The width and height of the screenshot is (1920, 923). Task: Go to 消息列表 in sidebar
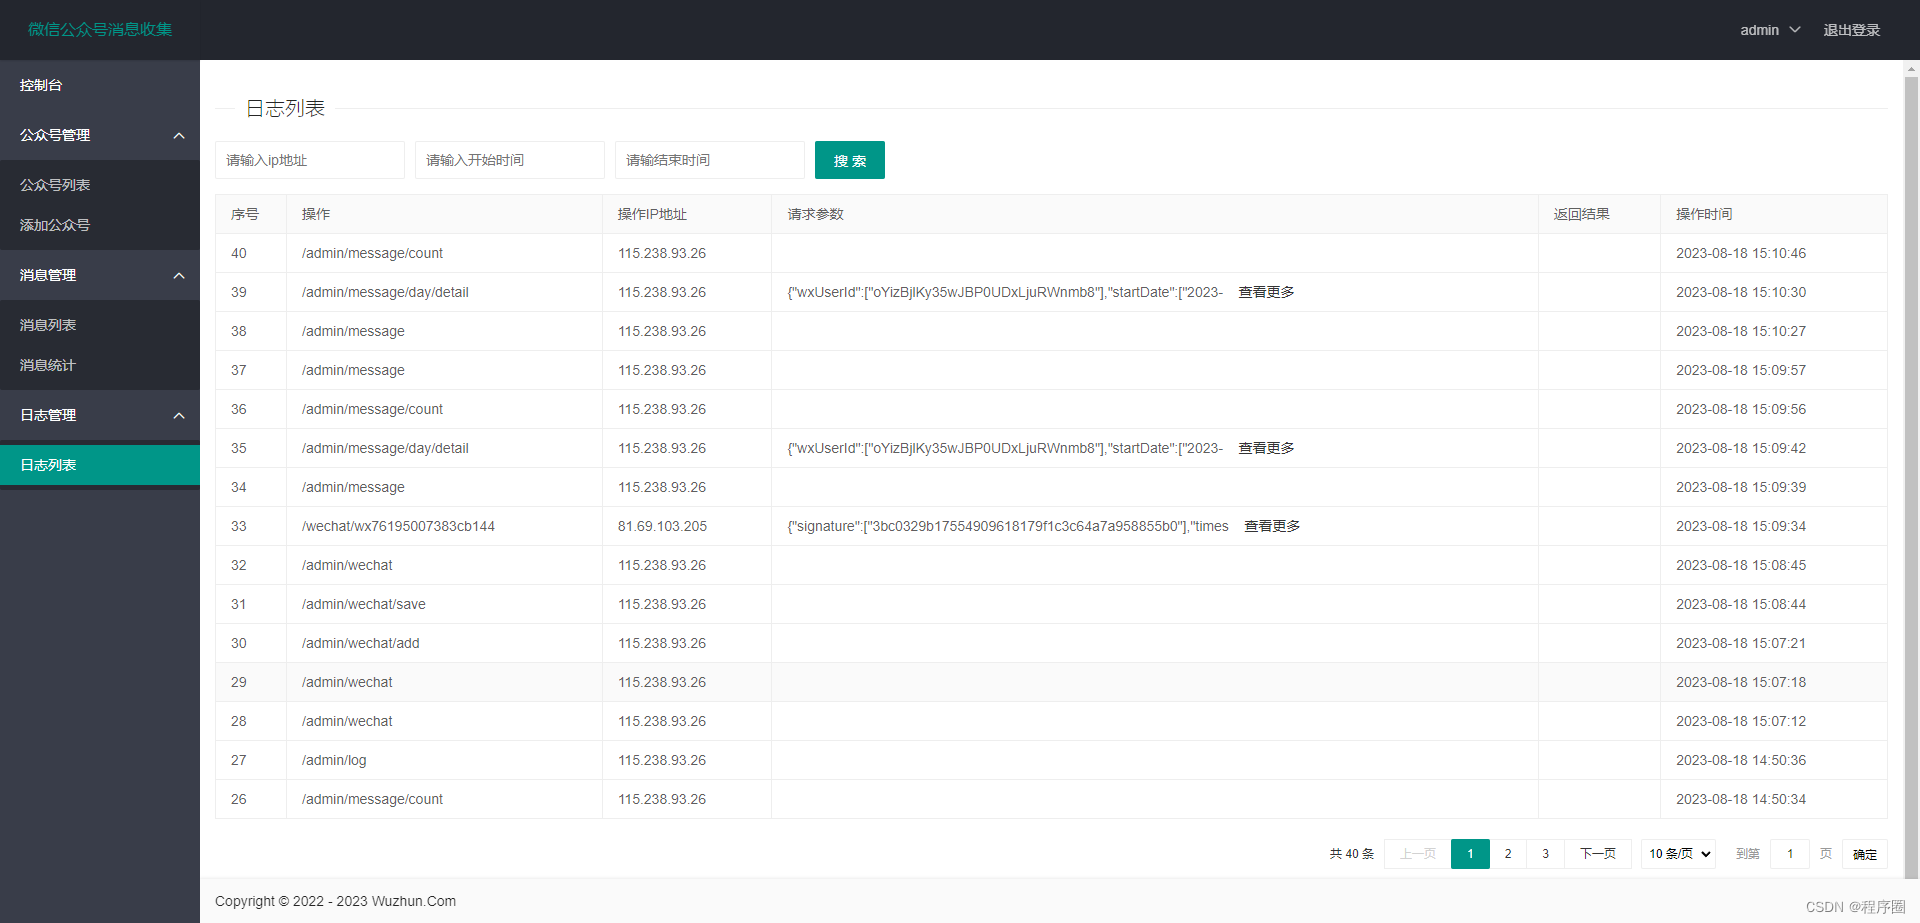pos(48,325)
